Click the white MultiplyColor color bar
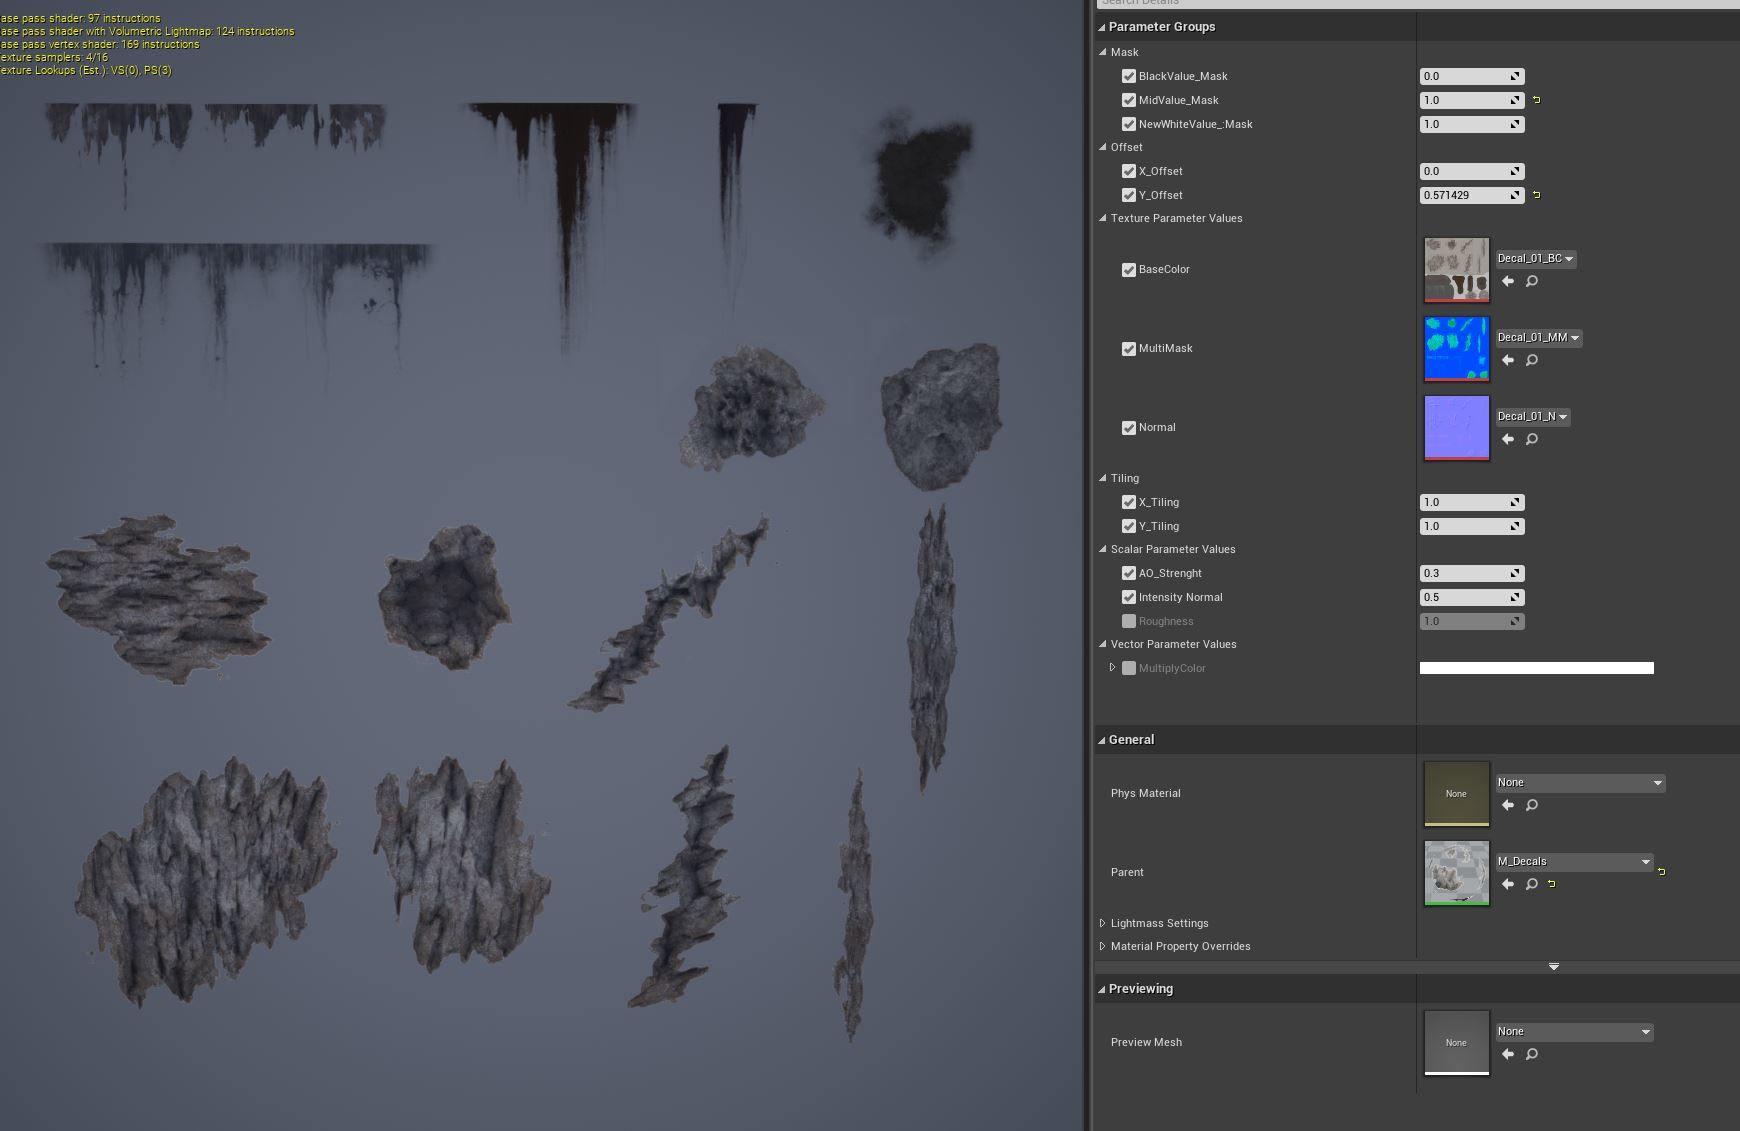The height and width of the screenshot is (1131, 1740). (1536, 668)
